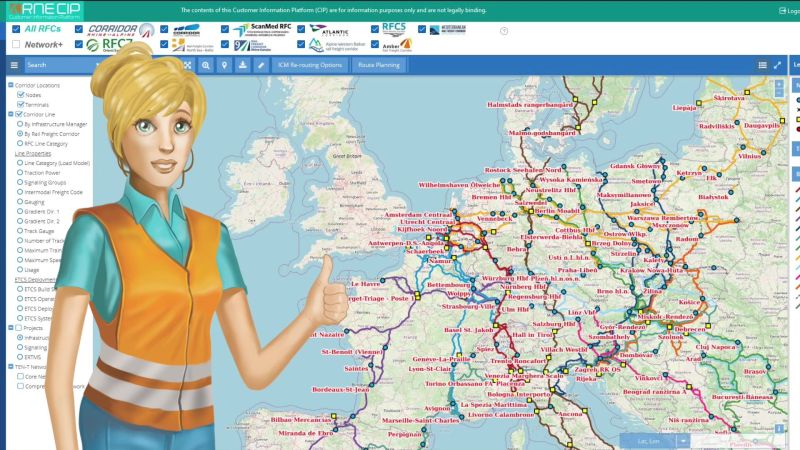800x450 pixels.
Task: Click the help question mark icon
Action: pos(504,31)
